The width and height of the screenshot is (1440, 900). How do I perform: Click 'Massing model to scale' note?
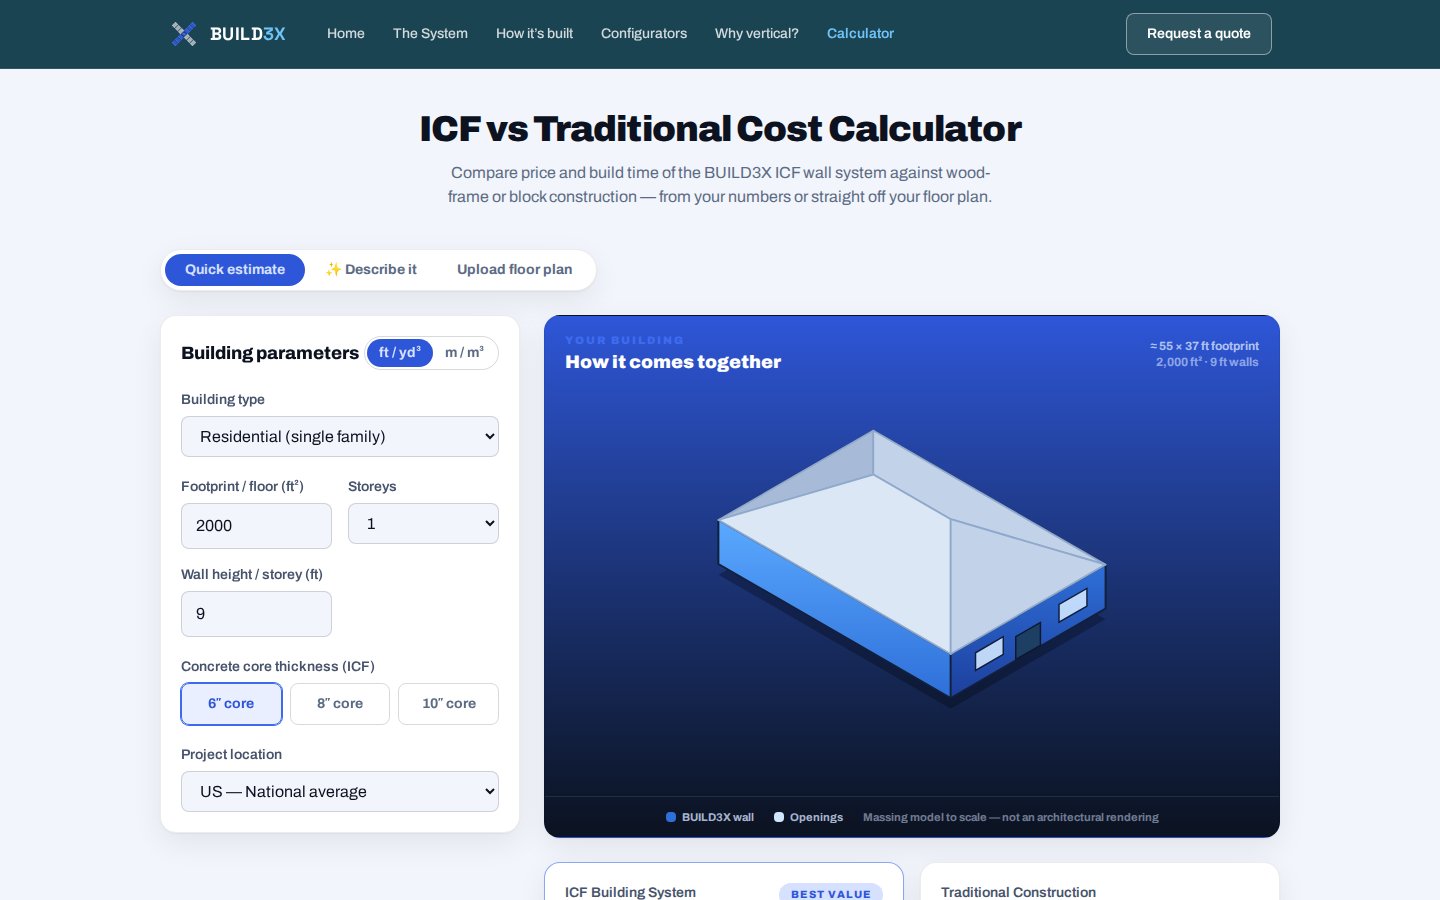[1010, 817]
